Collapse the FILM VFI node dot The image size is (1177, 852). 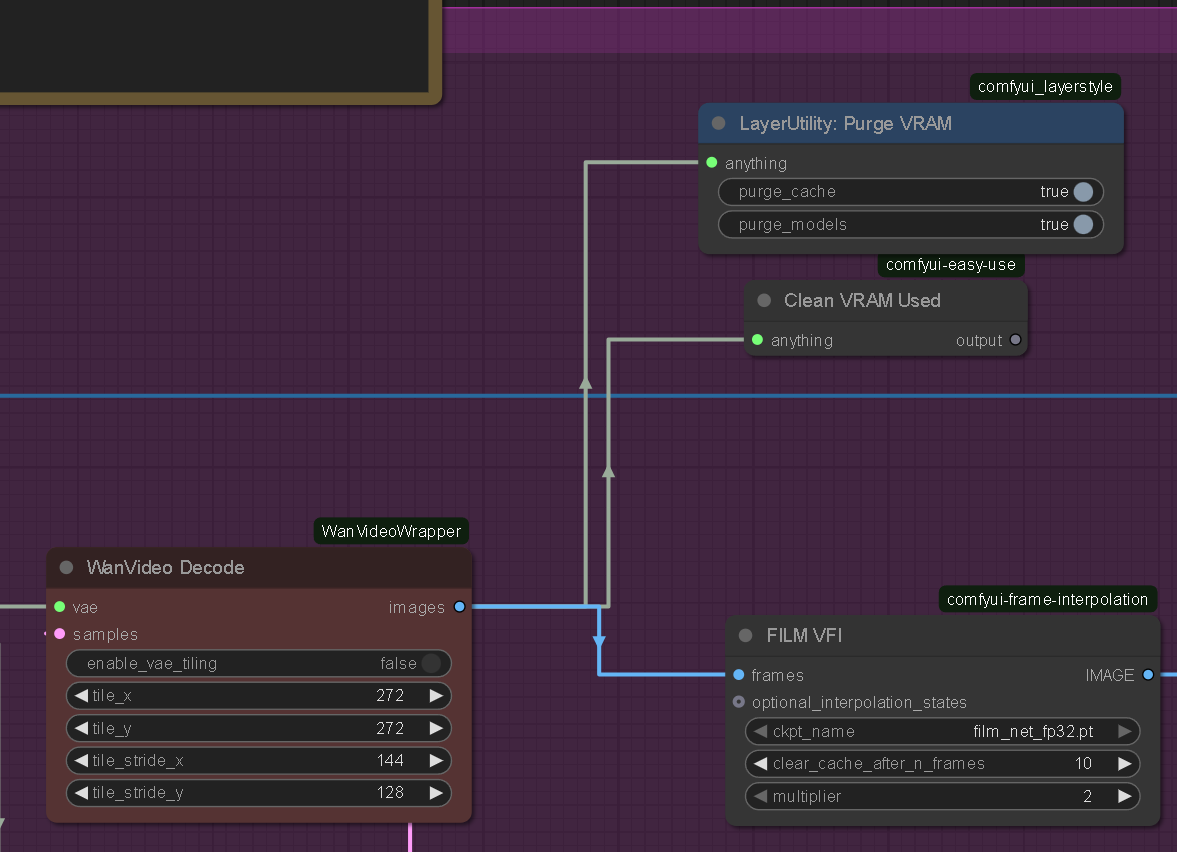[745, 636]
